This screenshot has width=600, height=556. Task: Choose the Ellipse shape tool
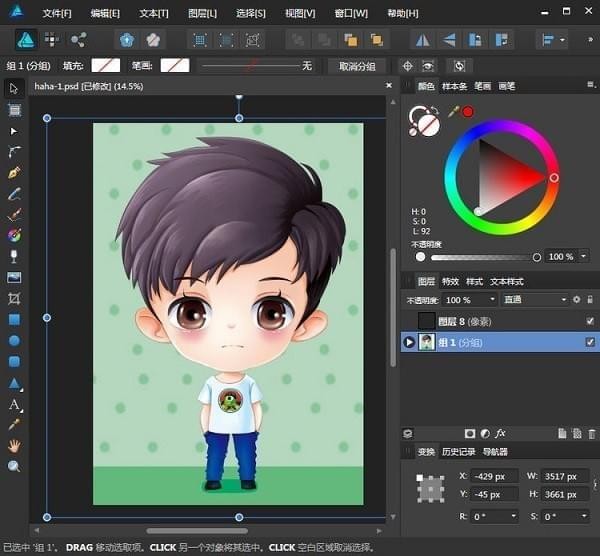pos(14,340)
